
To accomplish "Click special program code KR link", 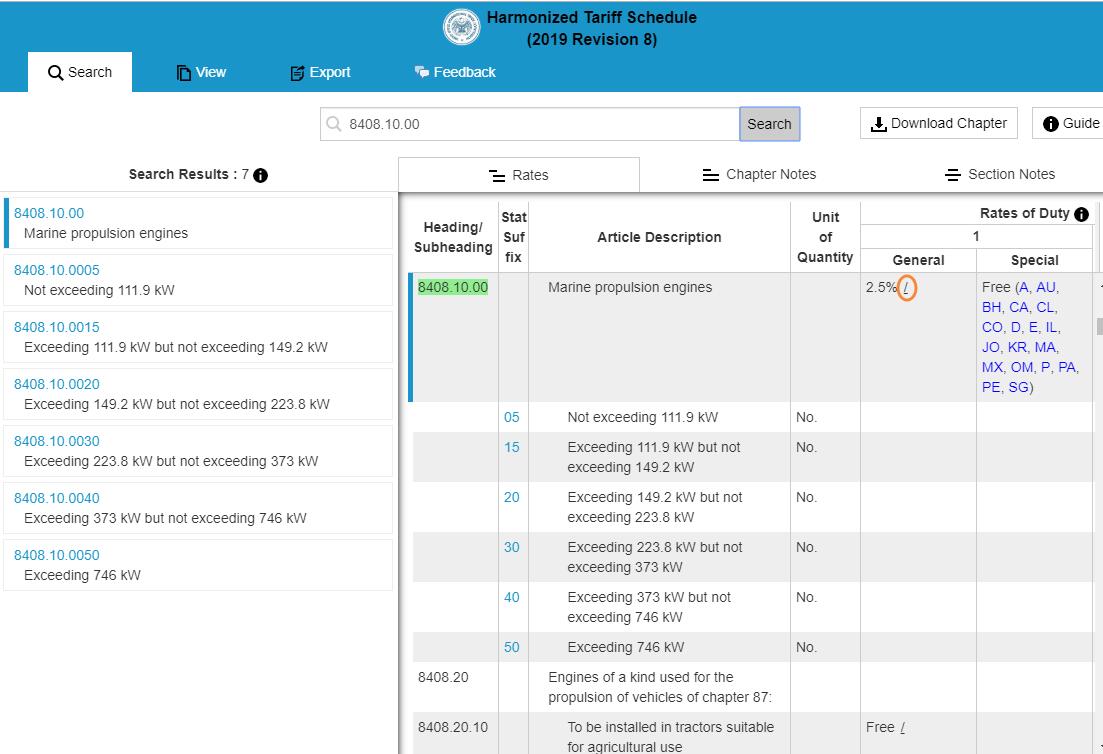I will point(1017,347).
